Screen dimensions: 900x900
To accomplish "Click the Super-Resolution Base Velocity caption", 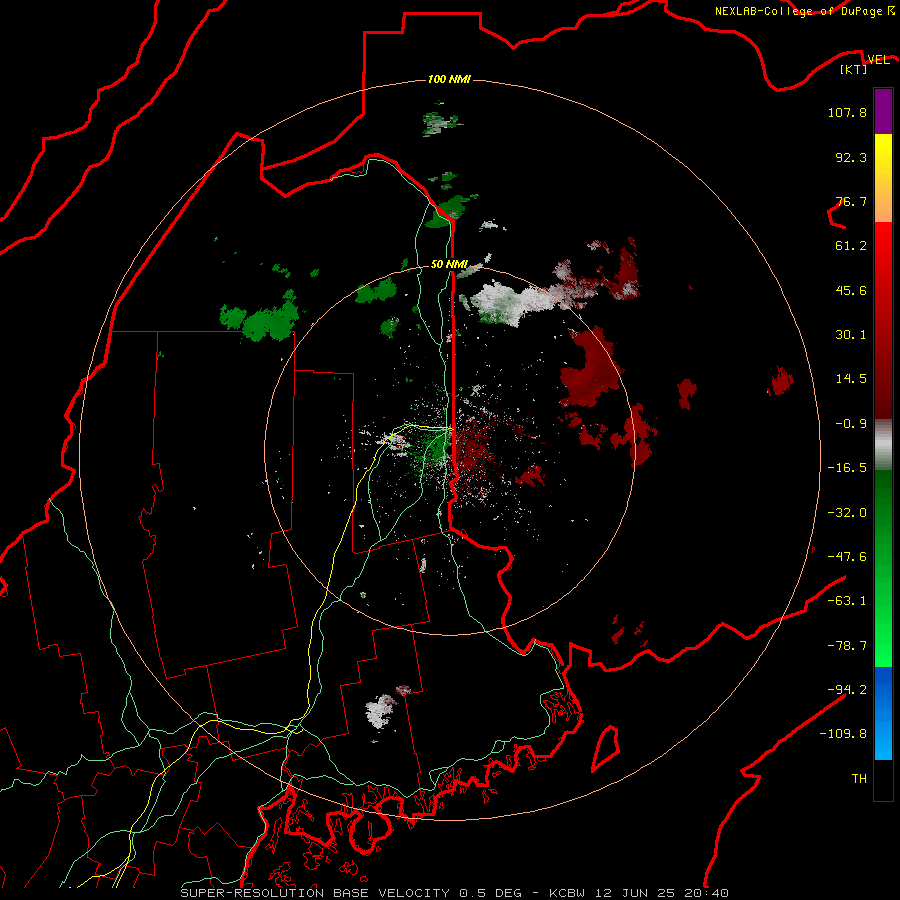I will 455,893.
